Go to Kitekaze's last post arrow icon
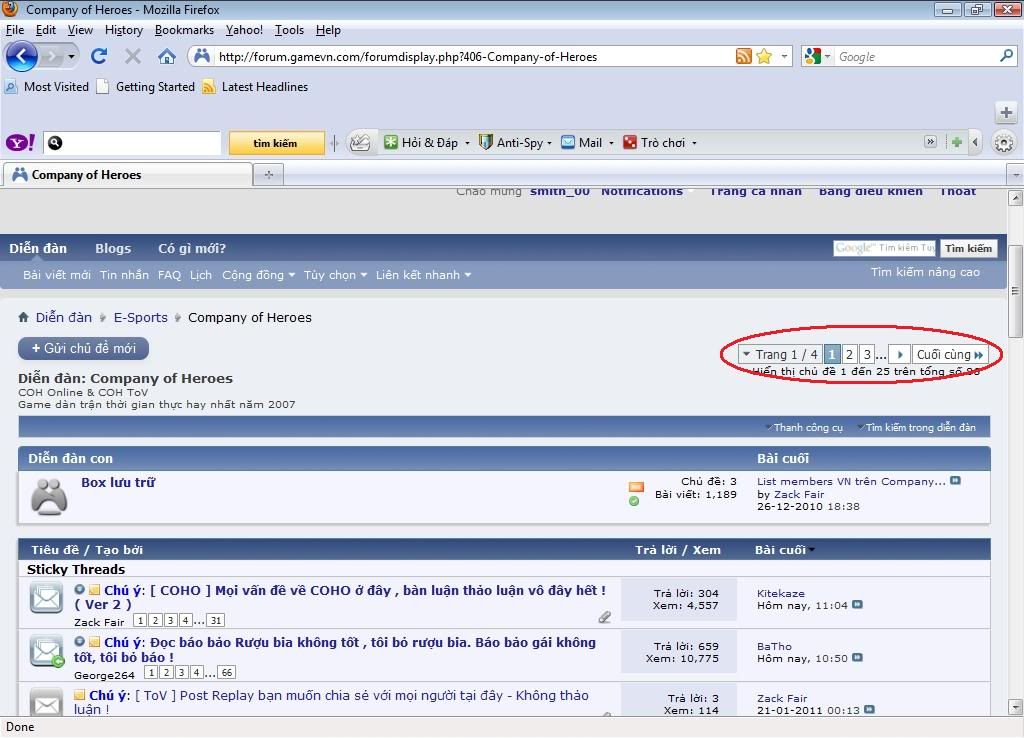 (x=857, y=605)
